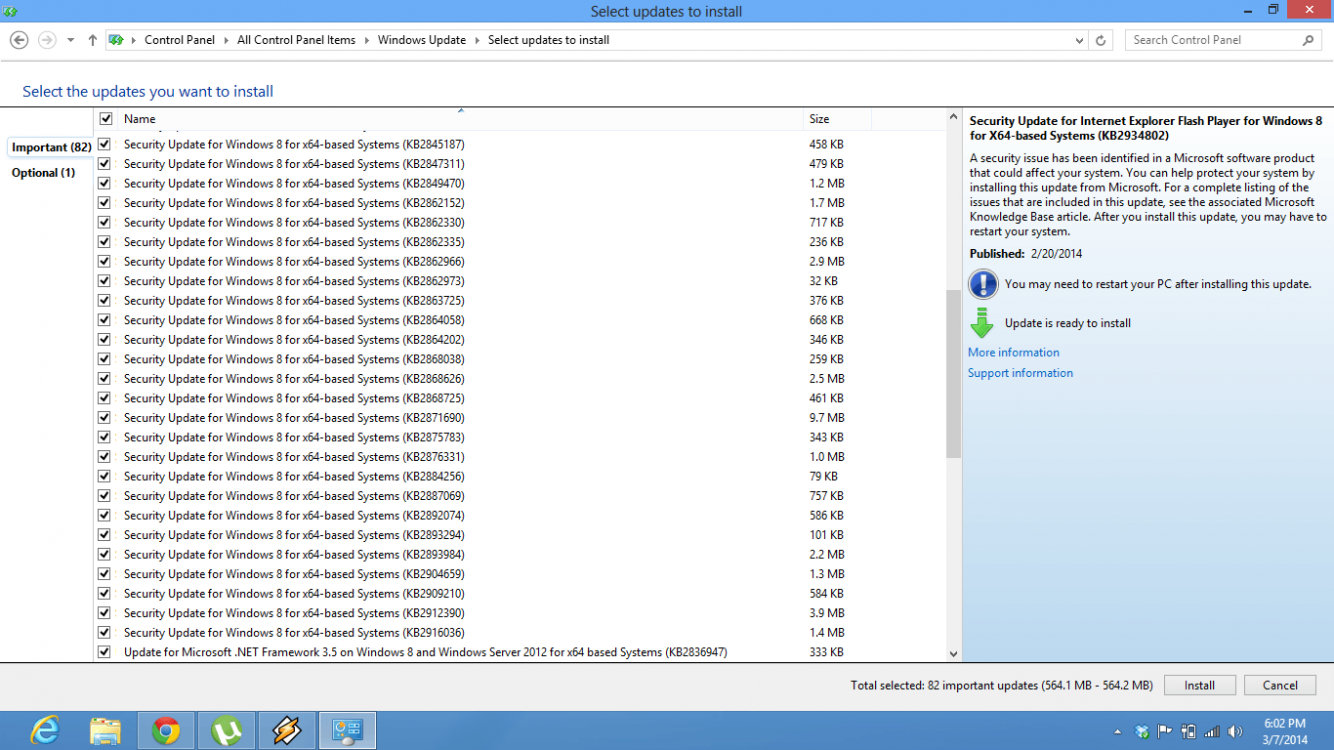The image size is (1334, 750).
Task: Open the volume speaker tray icon
Action: point(1235,732)
